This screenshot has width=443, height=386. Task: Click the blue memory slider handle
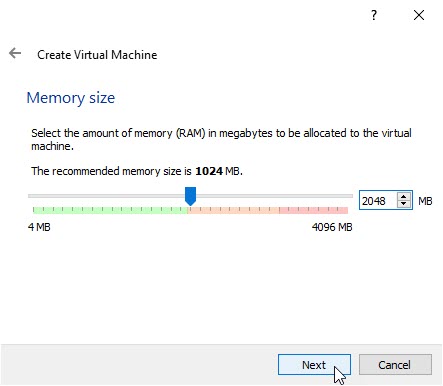pyautogui.click(x=190, y=196)
